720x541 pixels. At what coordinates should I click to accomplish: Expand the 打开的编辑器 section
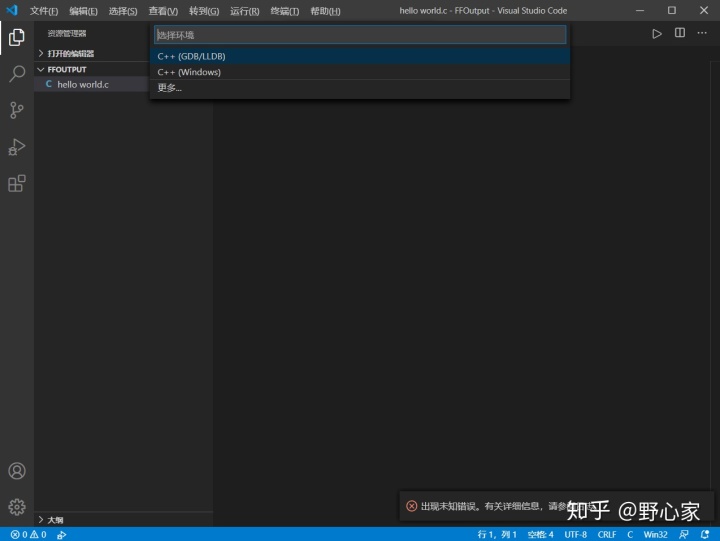(x=71, y=54)
